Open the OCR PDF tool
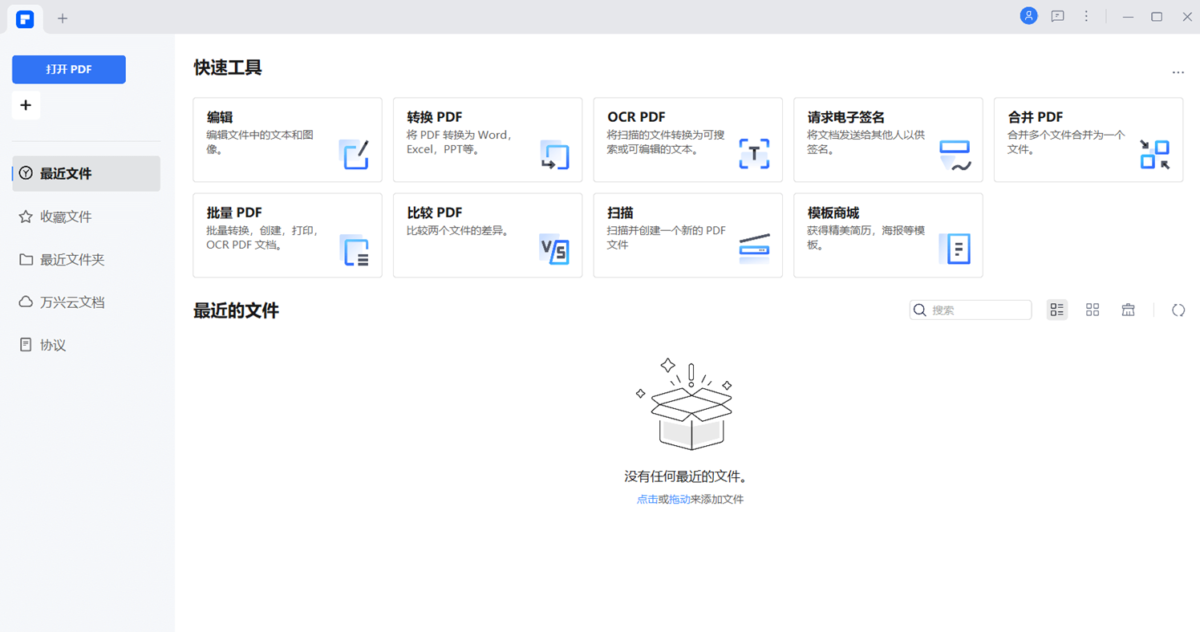 (x=687, y=139)
